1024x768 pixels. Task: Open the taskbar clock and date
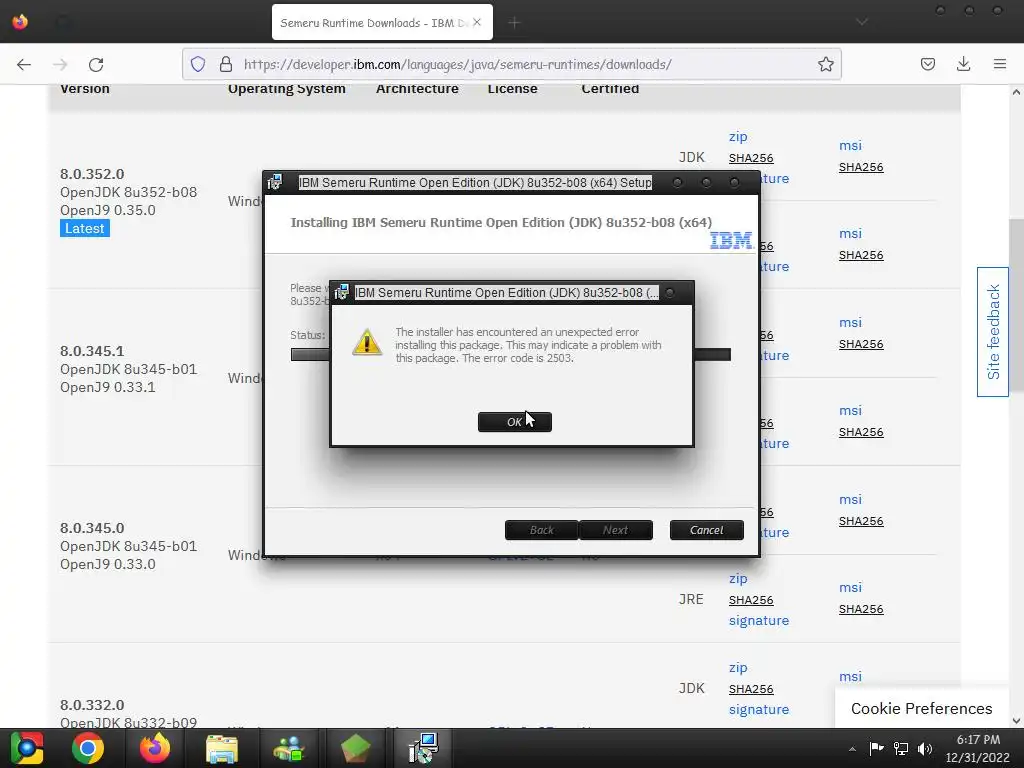coord(978,748)
